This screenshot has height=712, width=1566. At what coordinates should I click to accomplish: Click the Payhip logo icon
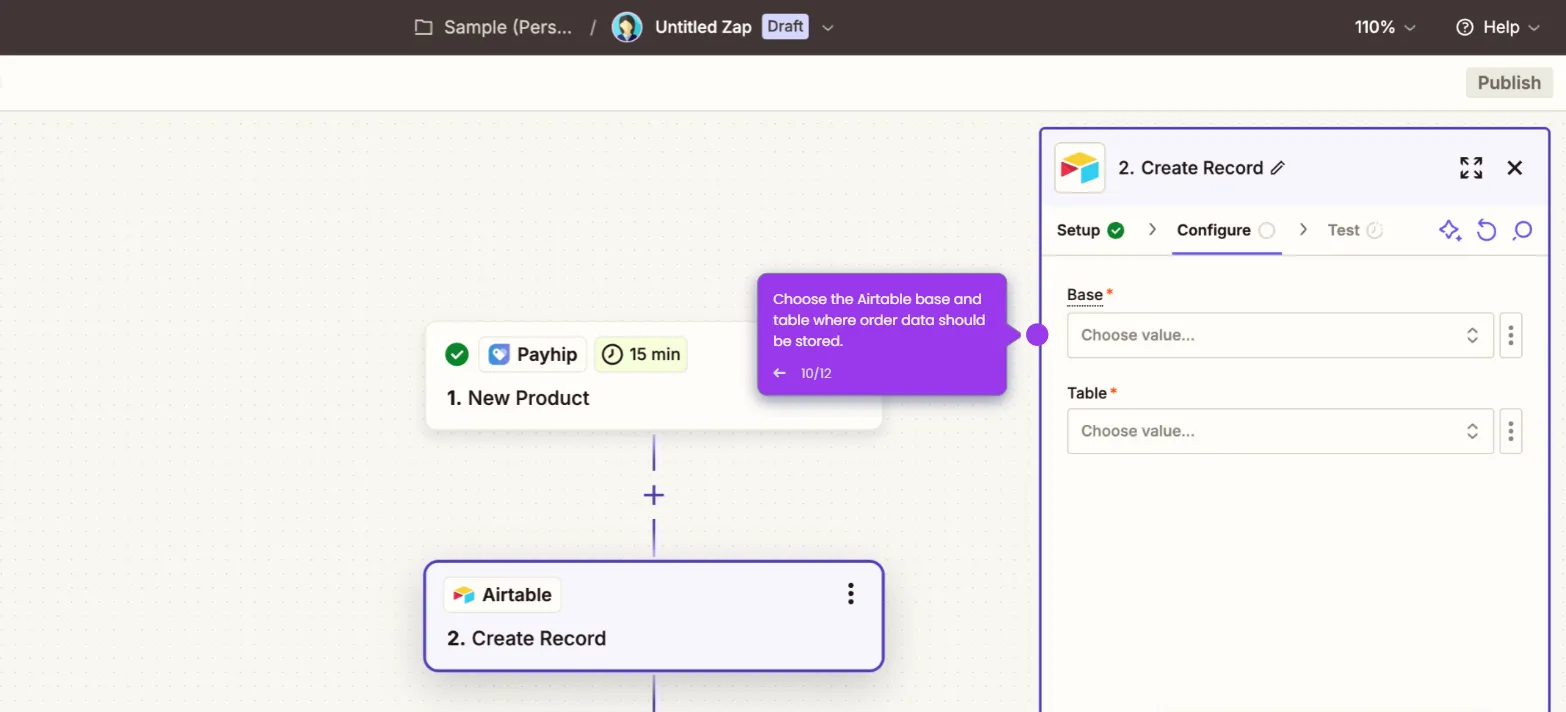coord(499,354)
